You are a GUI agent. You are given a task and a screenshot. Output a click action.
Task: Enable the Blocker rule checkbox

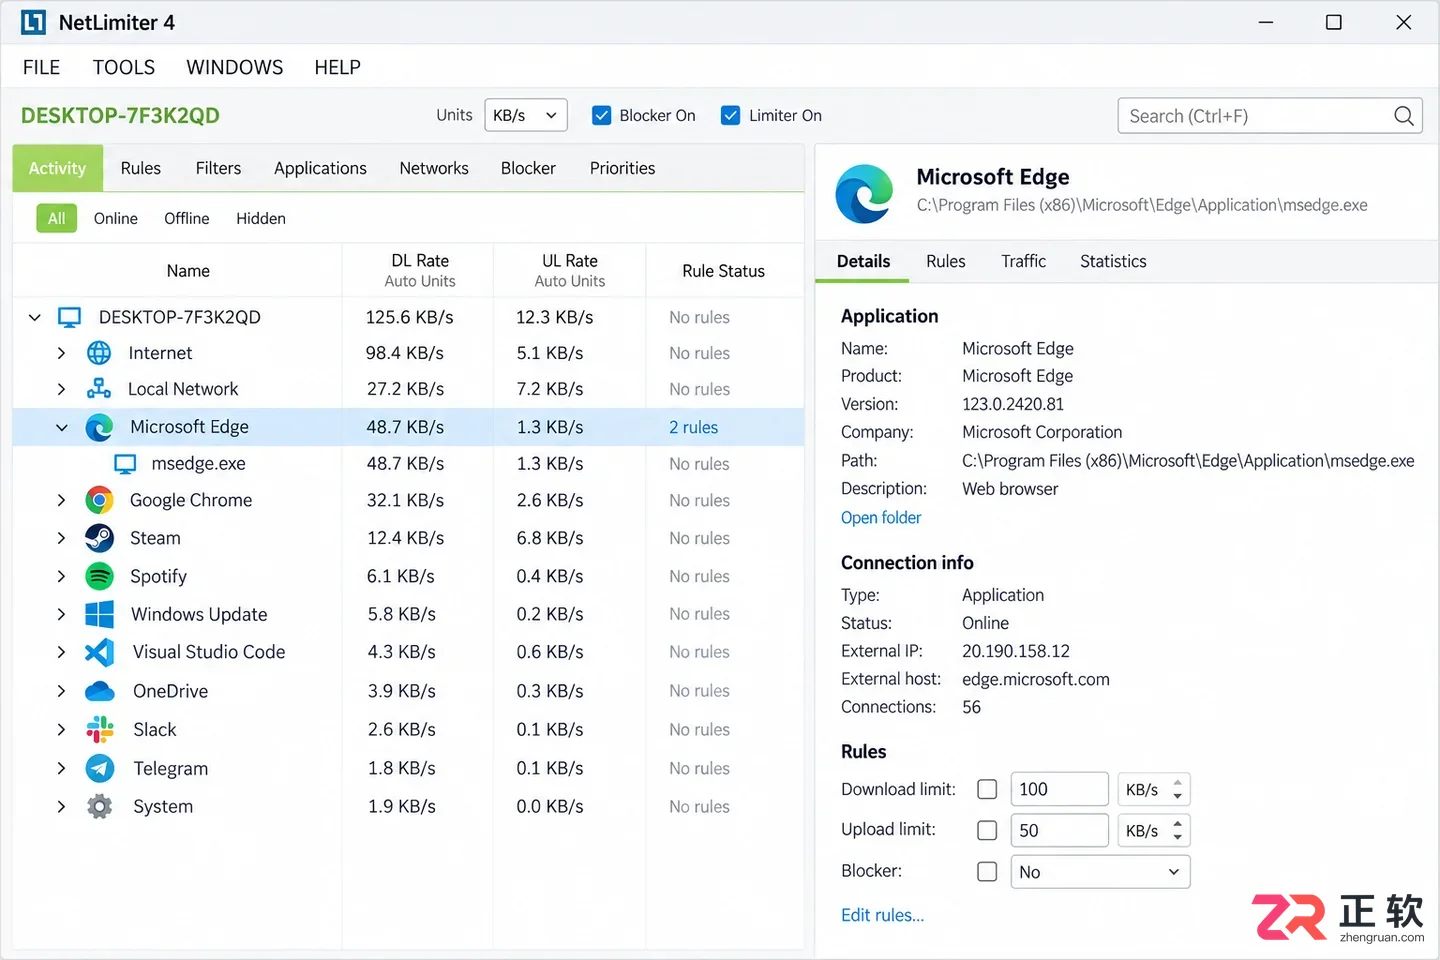(987, 871)
